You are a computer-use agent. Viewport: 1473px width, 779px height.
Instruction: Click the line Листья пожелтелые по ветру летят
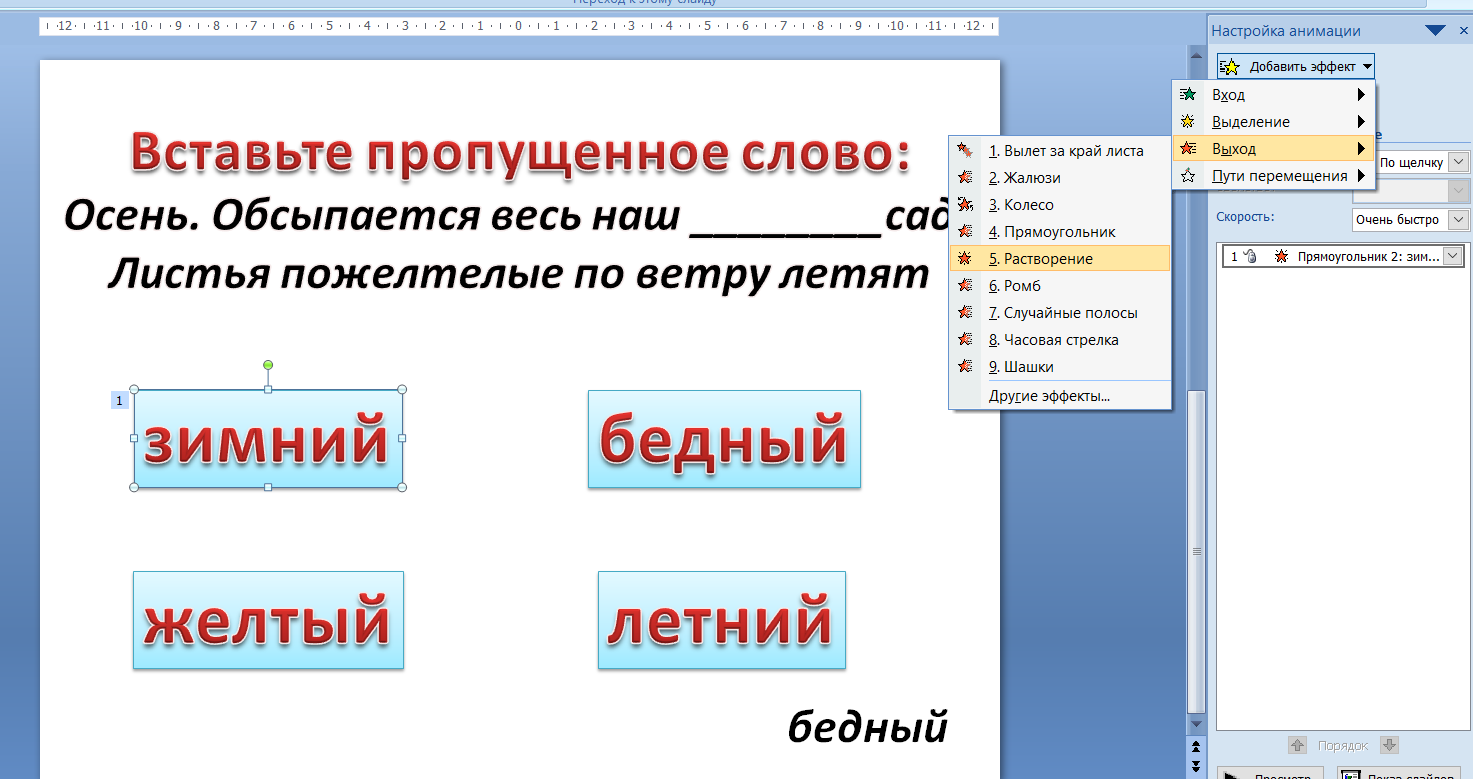point(519,273)
